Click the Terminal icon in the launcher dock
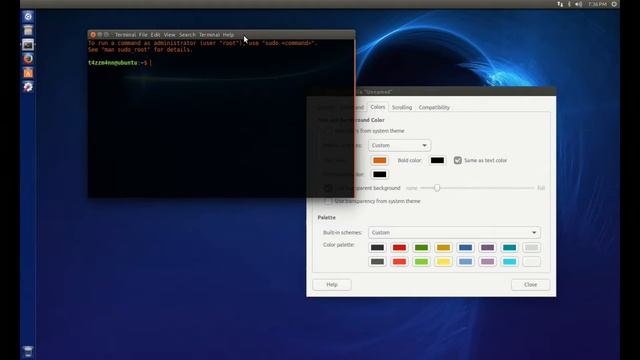The image size is (640, 360). pos(28,45)
